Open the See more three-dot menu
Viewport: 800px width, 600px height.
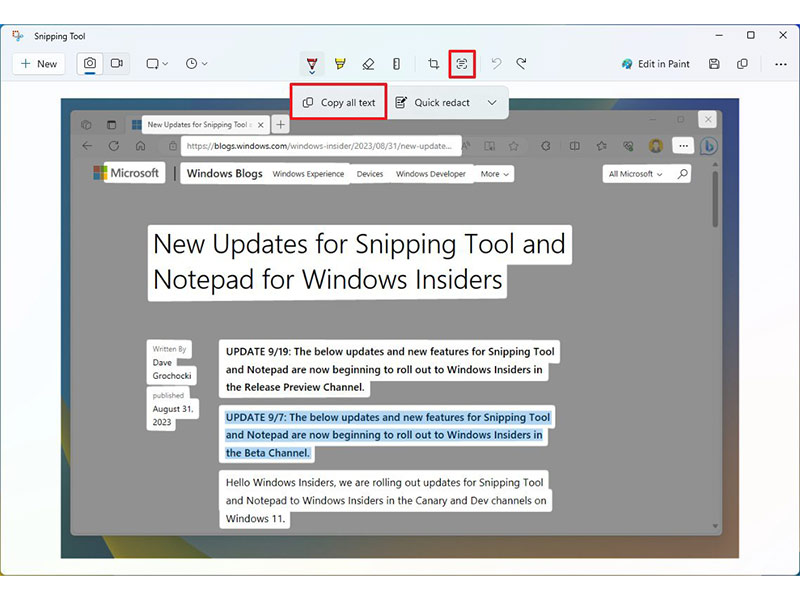tap(781, 64)
